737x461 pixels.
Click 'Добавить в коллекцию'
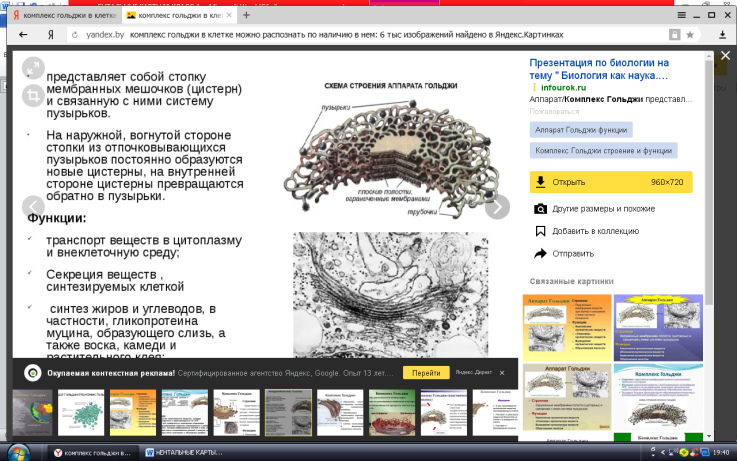point(596,231)
